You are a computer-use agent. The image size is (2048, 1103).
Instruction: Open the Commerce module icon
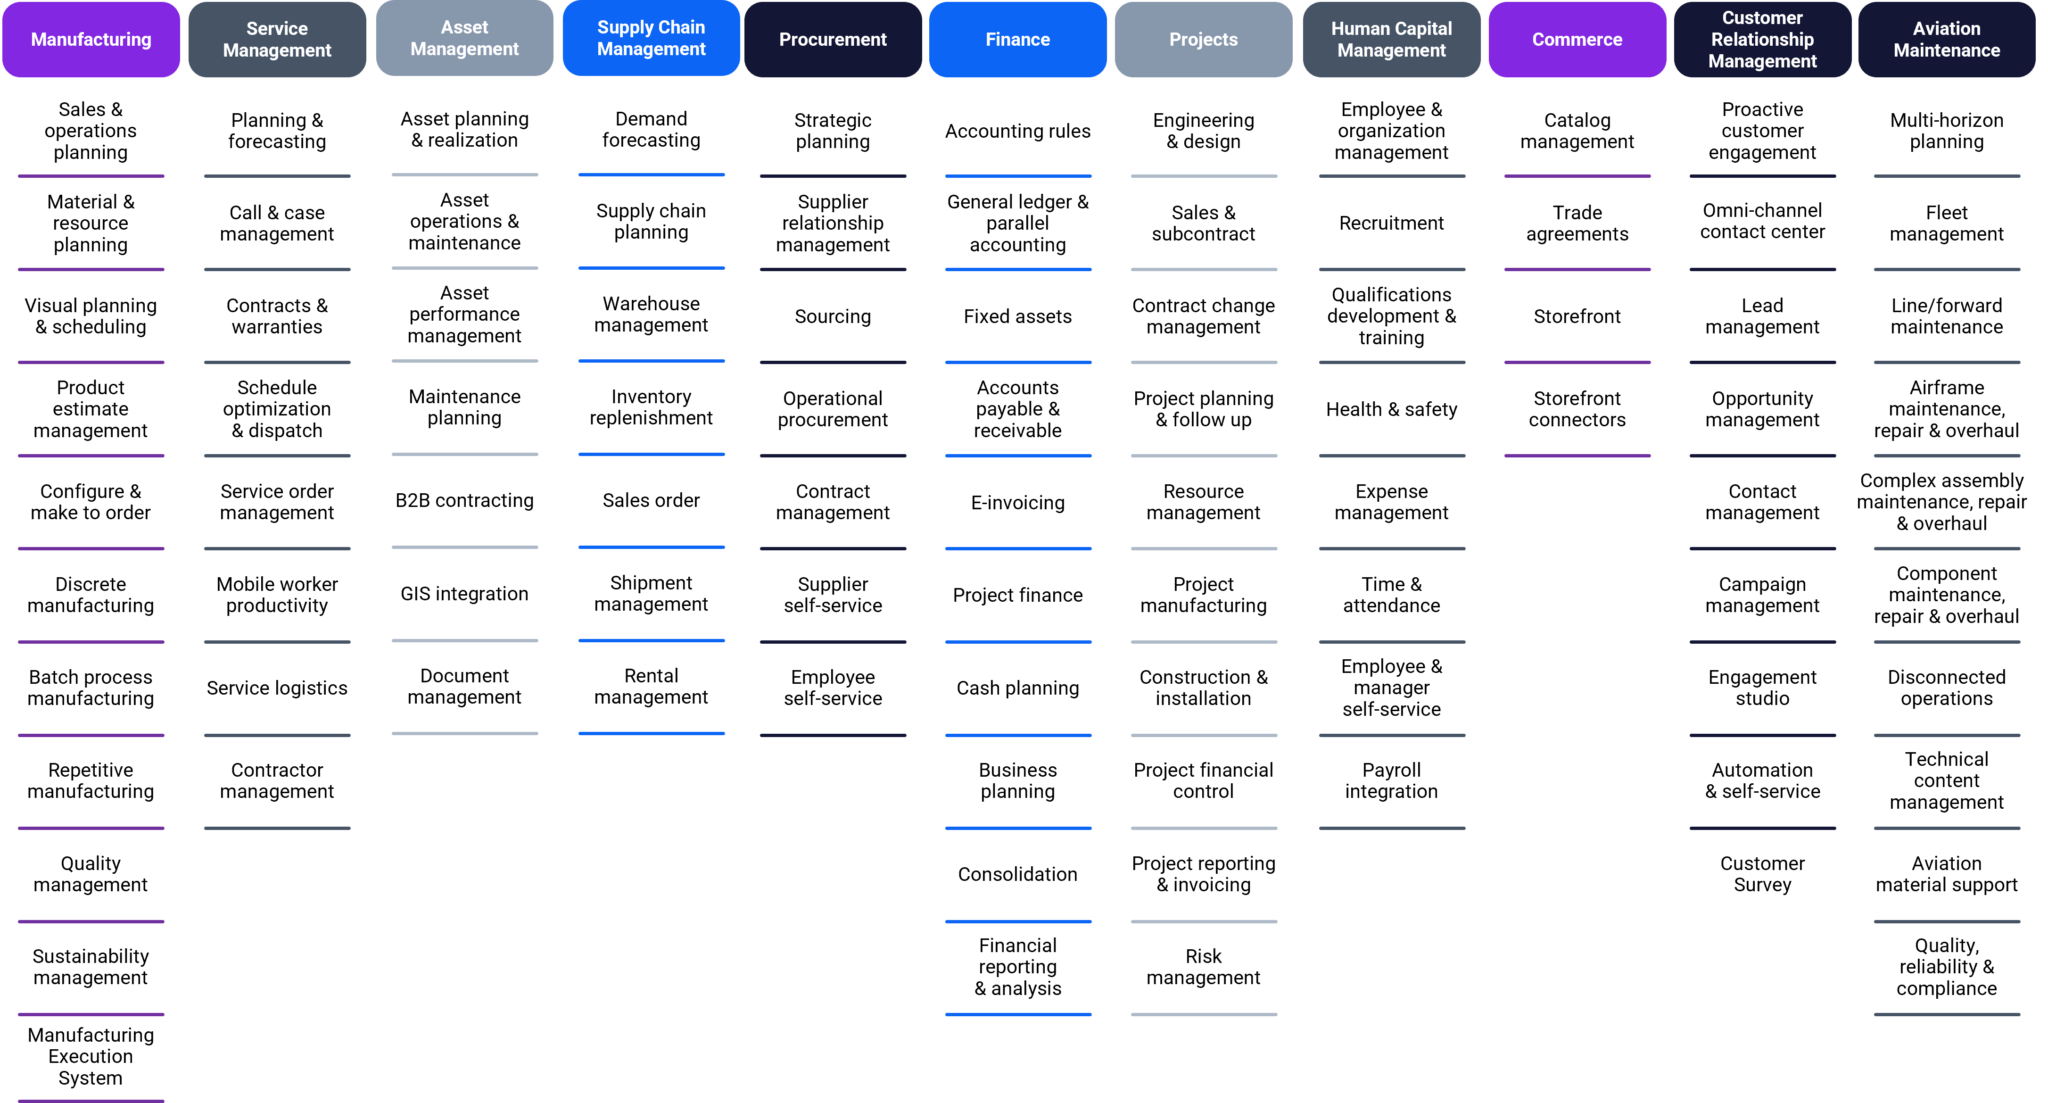pyautogui.click(x=1574, y=39)
